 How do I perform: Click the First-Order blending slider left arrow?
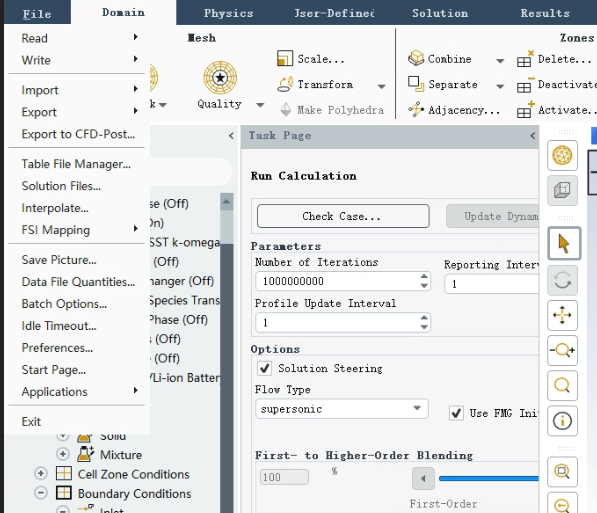click(x=423, y=478)
